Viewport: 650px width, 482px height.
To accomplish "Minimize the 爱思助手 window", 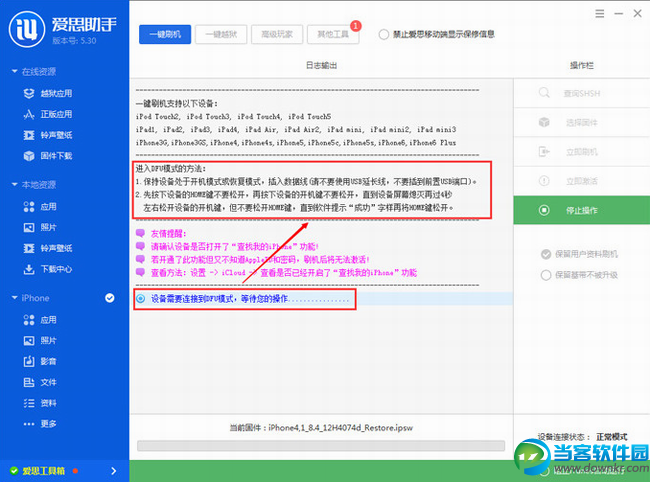I will click(618, 14).
